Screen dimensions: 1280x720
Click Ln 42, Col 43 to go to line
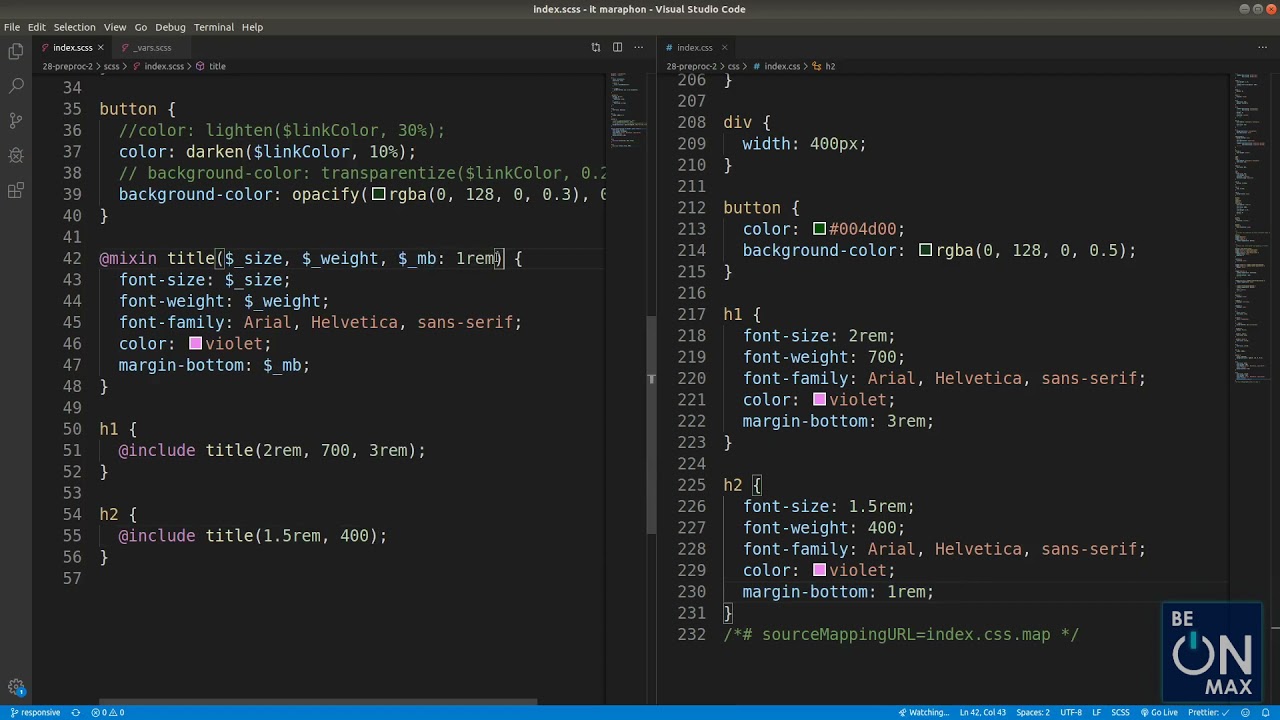click(x=982, y=712)
